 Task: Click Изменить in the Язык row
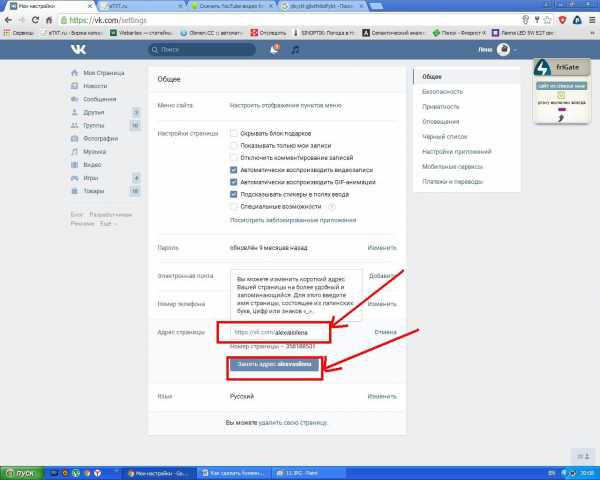pyautogui.click(x=382, y=397)
